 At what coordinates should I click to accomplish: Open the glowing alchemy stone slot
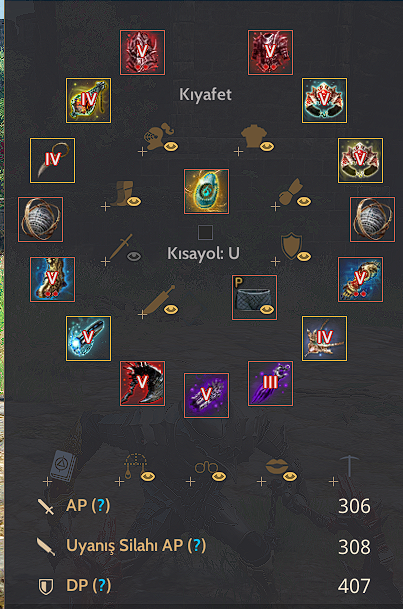click(206, 191)
